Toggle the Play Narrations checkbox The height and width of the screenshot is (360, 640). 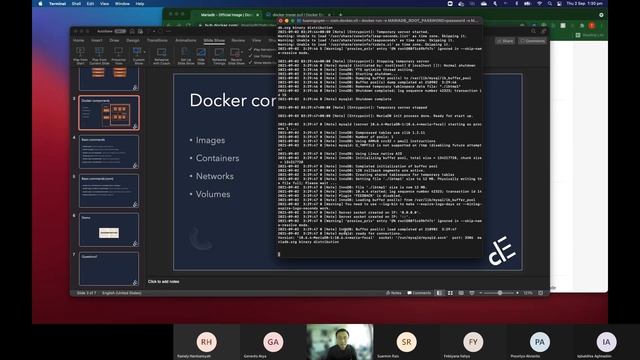coord(250,49)
